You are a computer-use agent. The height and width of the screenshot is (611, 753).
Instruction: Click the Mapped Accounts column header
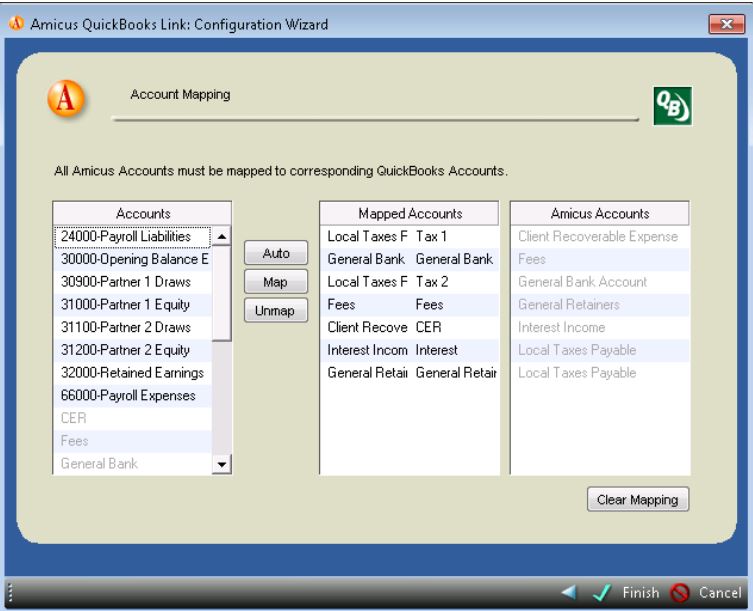pos(410,213)
